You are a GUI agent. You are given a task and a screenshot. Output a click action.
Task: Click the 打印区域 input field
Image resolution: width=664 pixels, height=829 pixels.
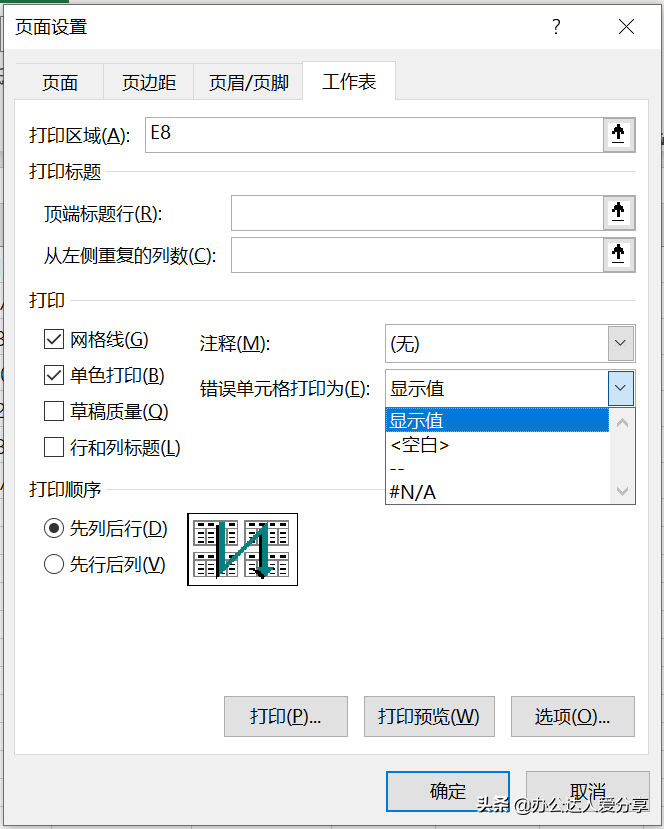coord(373,136)
